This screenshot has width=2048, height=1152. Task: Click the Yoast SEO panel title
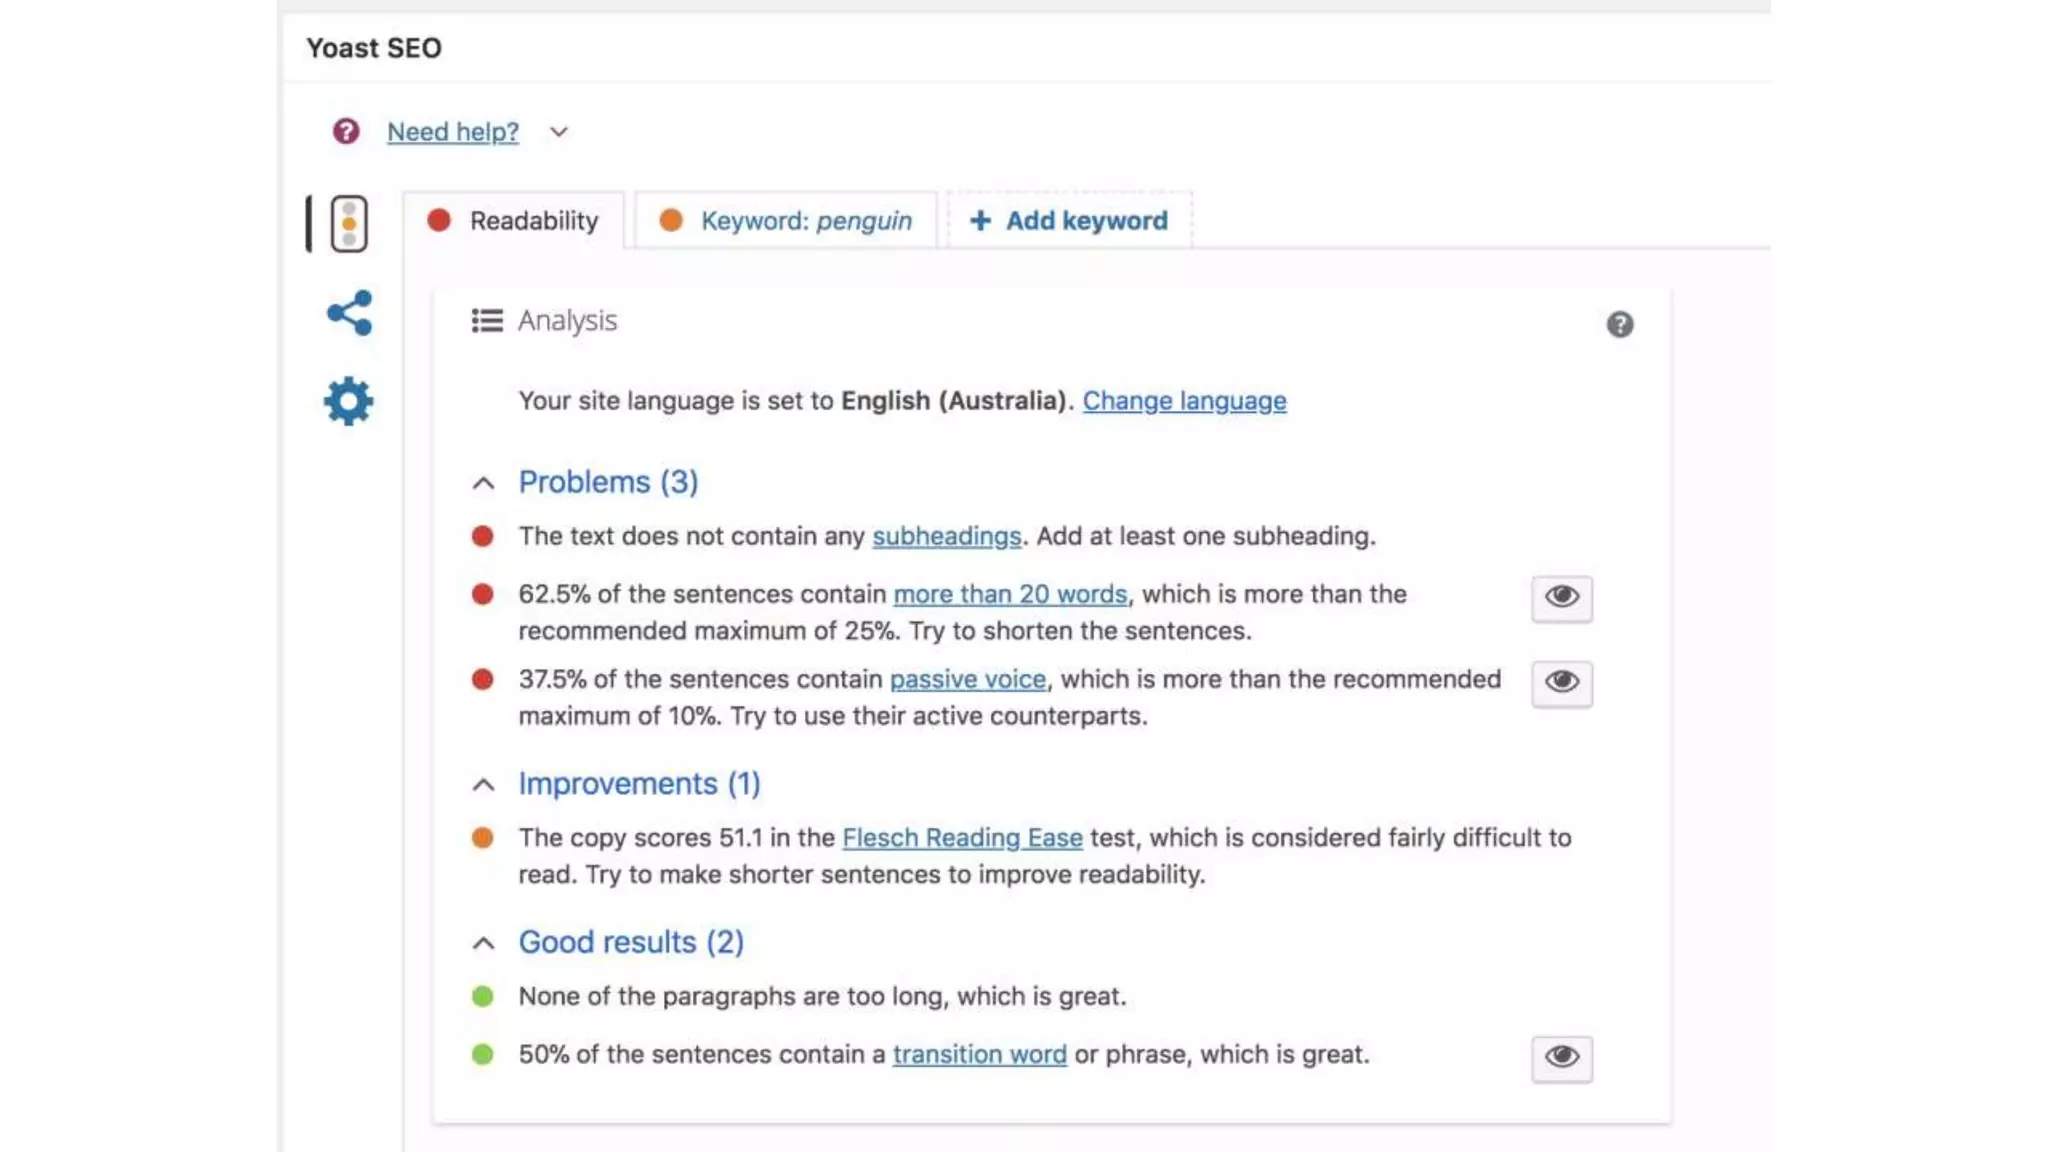click(x=374, y=48)
